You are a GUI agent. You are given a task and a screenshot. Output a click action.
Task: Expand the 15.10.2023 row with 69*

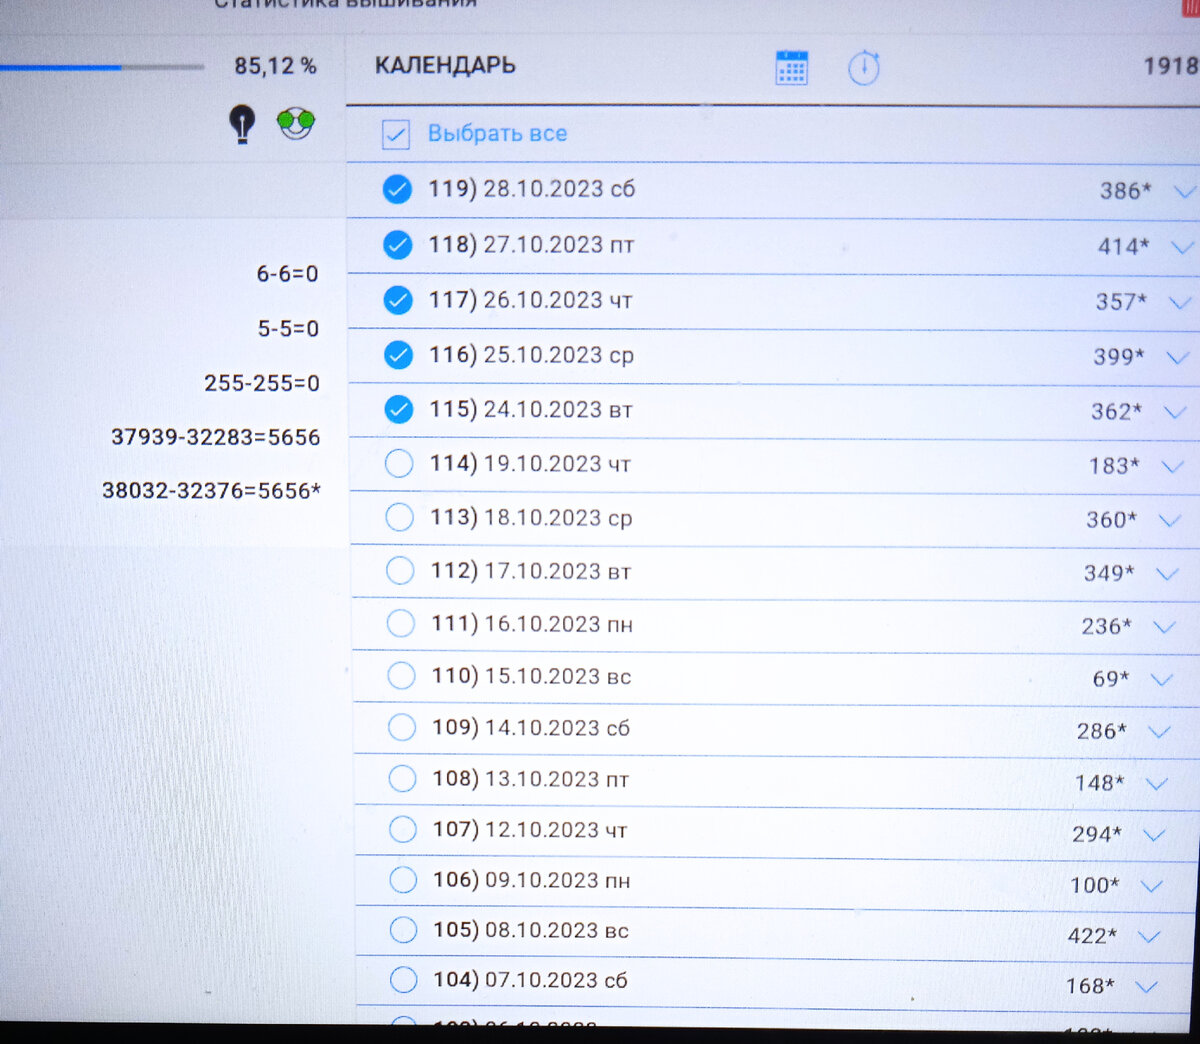(1161, 680)
